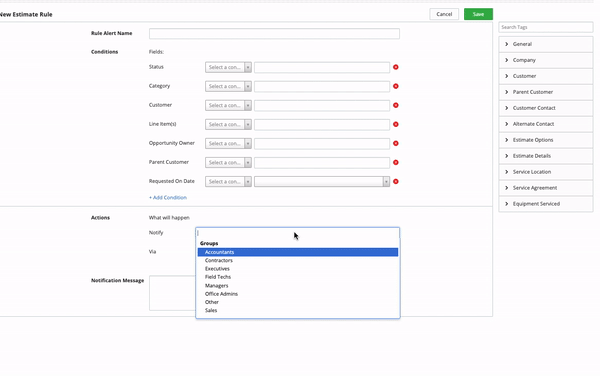The height and width of the screenshot is (376, 600).
Task: Focus the Opportunity Owner value input
Action: click(x=322, y=143)
